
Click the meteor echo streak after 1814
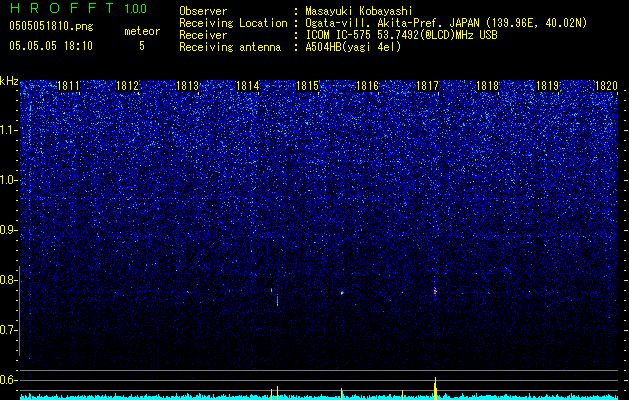[277, 301]
